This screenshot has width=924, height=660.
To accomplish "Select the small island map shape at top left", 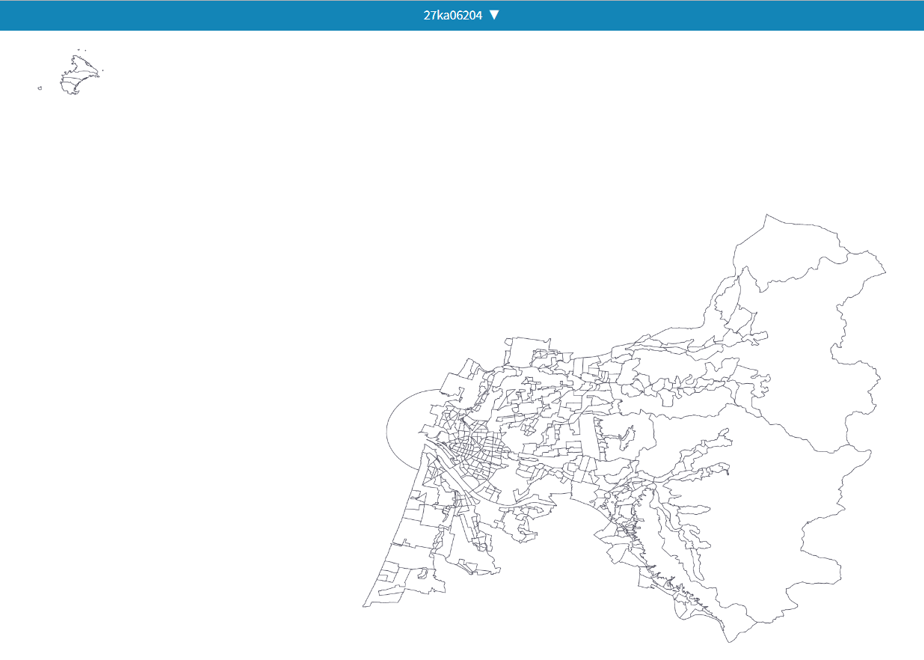I will 80,75.
